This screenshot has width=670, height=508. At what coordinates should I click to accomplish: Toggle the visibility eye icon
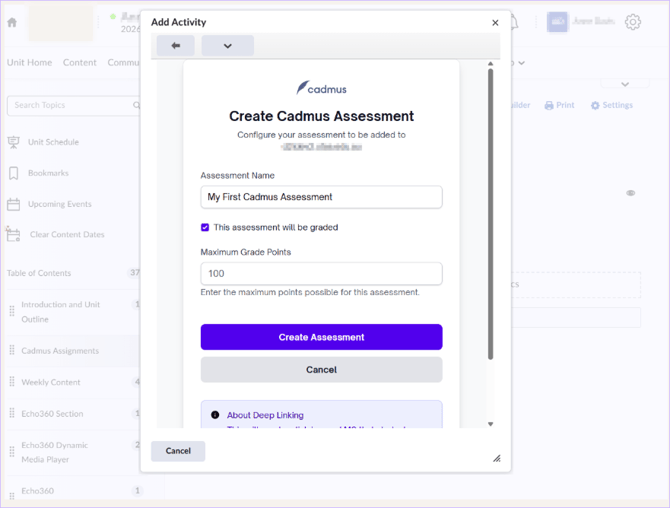click(x=630, y=193)
